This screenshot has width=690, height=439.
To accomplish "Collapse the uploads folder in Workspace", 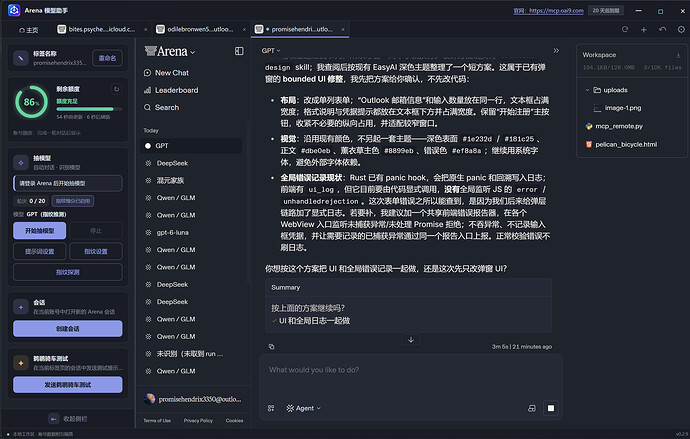I will coord(587,90).
